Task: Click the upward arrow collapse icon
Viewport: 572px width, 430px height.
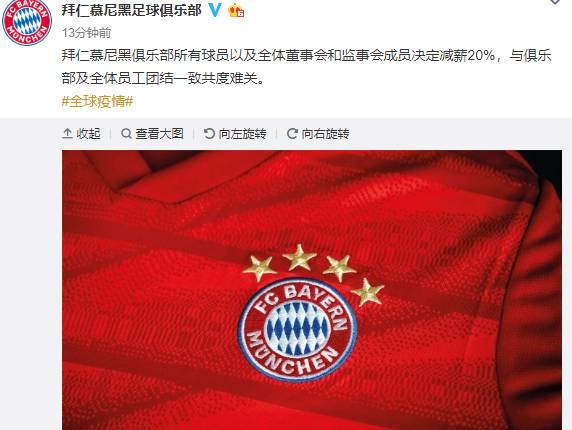Action: (67, 134)
